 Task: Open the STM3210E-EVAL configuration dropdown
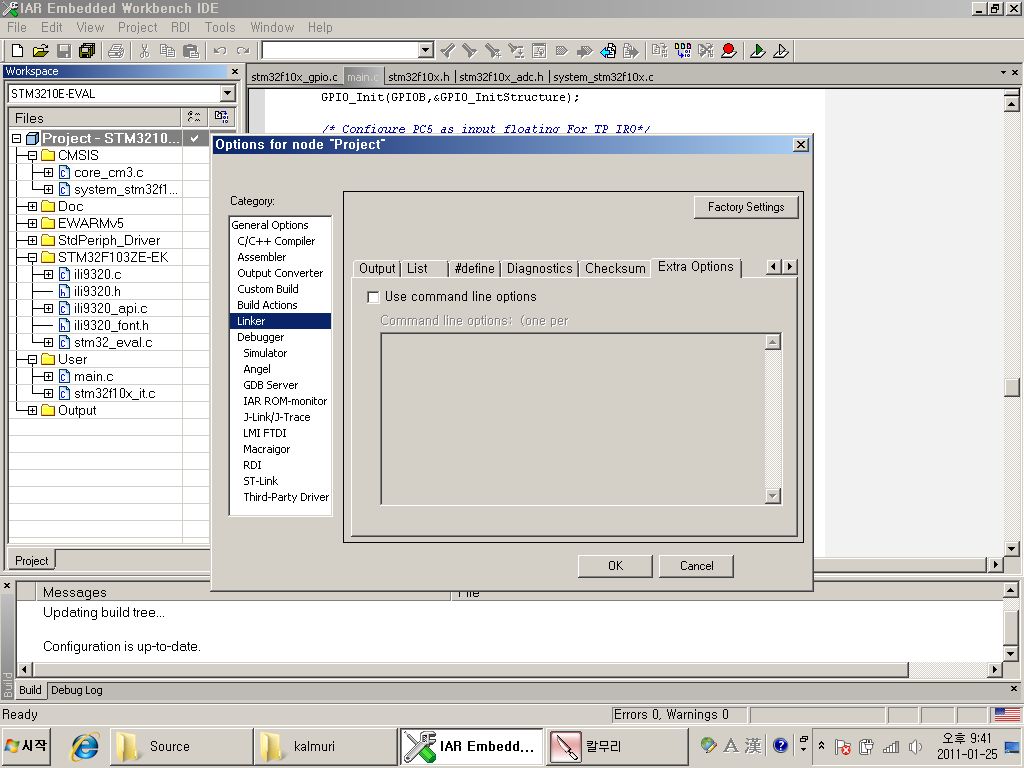click(227, 93)
